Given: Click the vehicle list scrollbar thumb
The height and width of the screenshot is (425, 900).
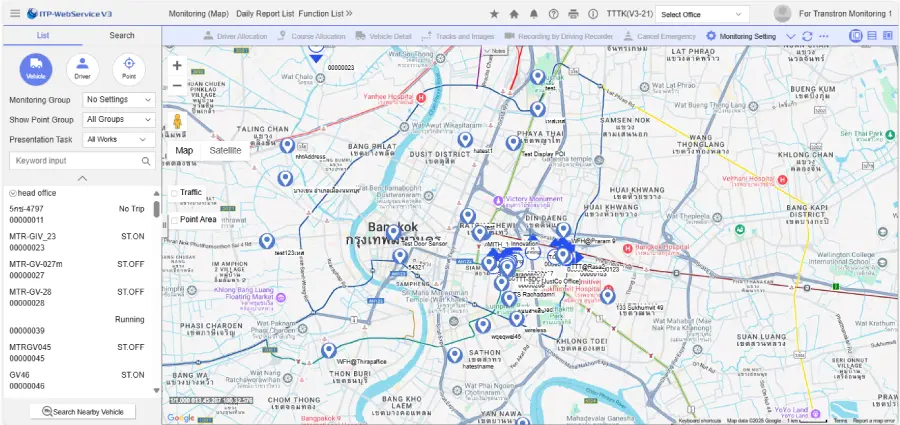Looking at the screenshot, I should [x=157, y=209].
